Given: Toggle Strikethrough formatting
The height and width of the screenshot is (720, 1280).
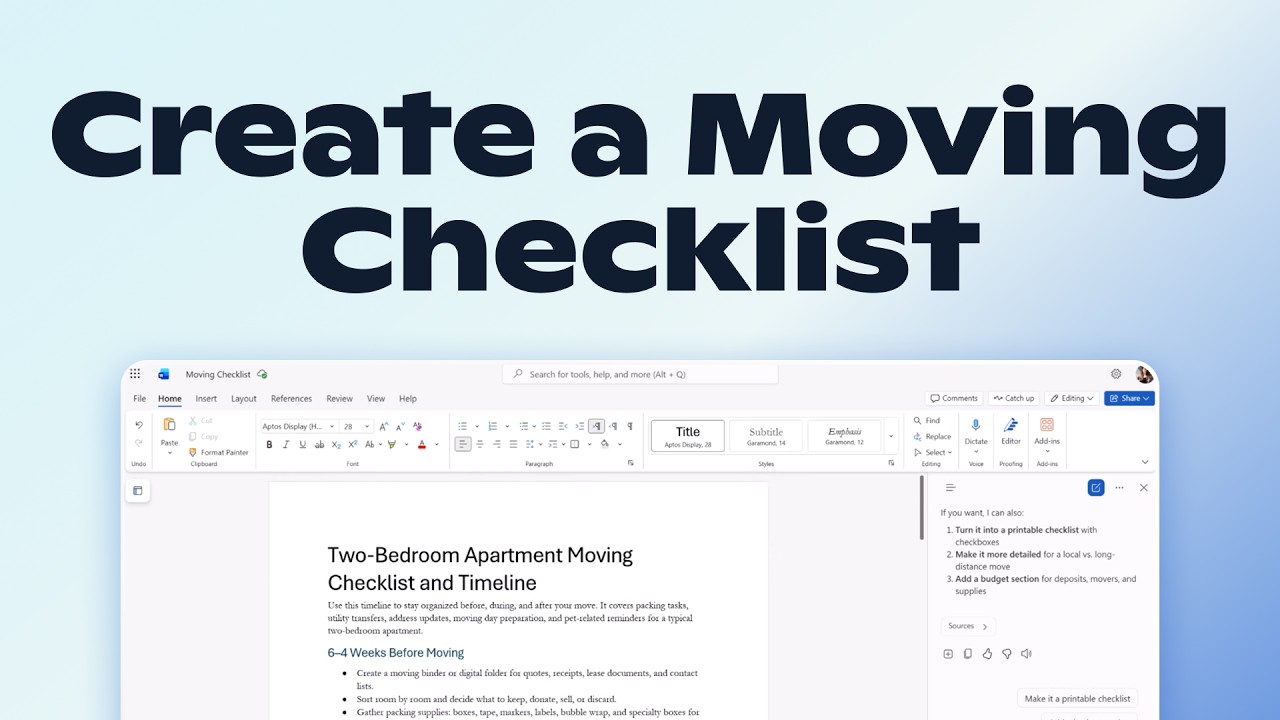Looking at the screenshot, I should click(x=319, y=445).
